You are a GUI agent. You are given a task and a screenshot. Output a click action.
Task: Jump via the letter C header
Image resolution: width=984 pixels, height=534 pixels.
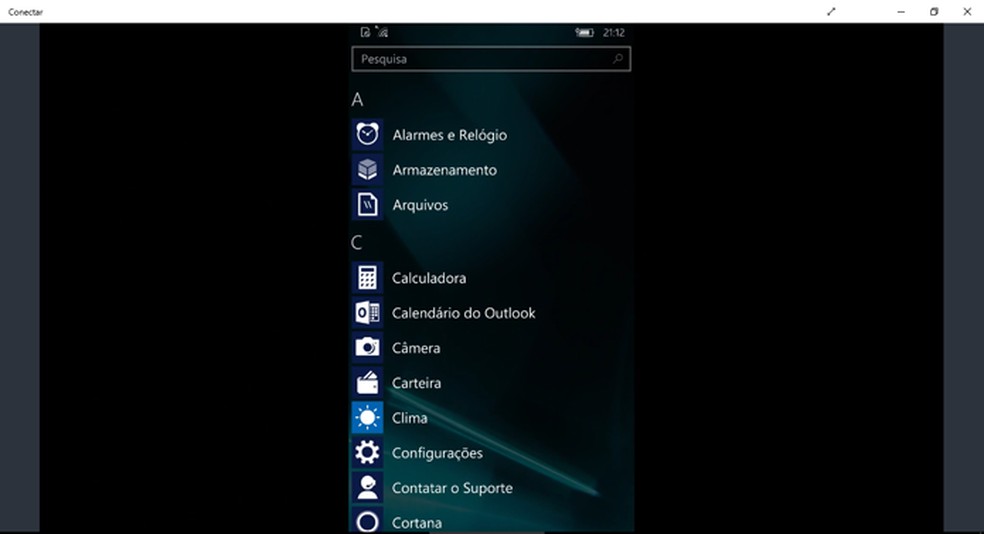click(357, 242)
